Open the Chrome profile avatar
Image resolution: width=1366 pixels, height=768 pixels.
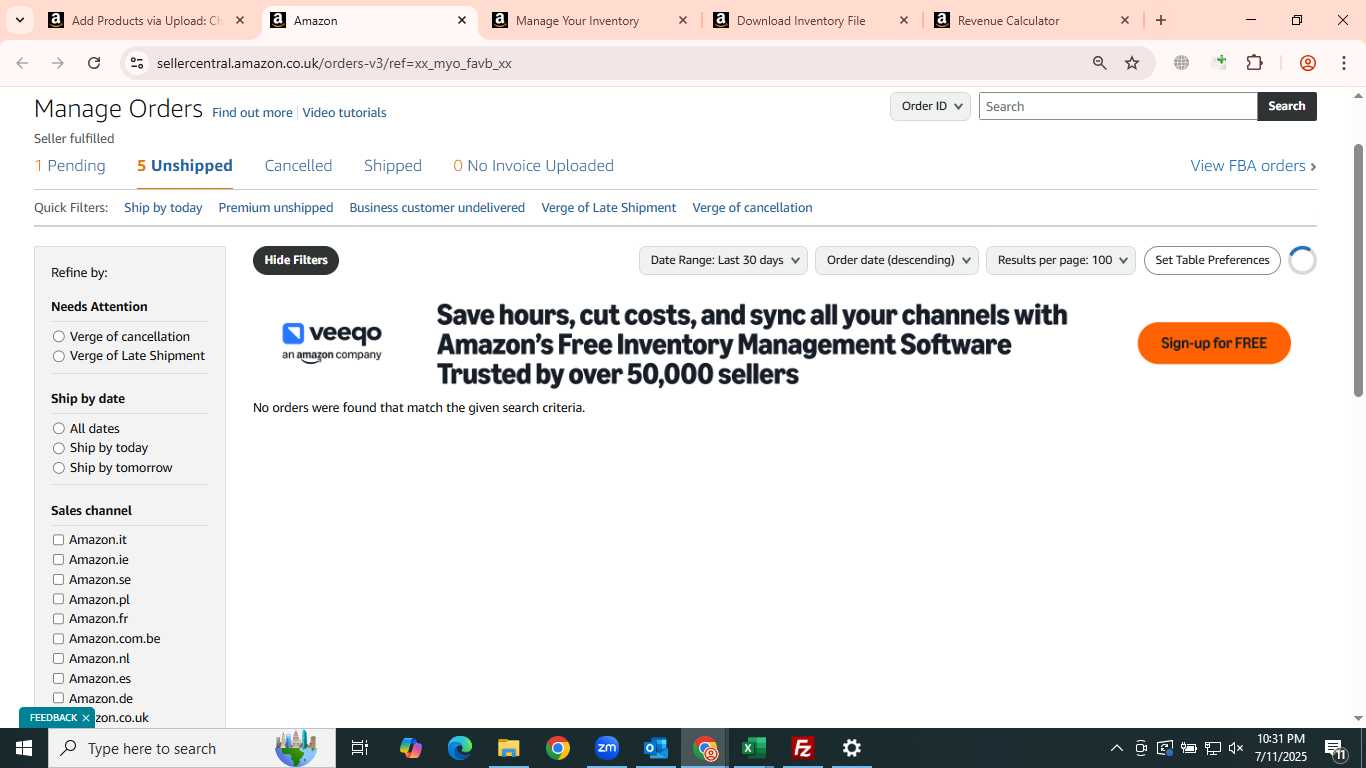[1307, 63]
